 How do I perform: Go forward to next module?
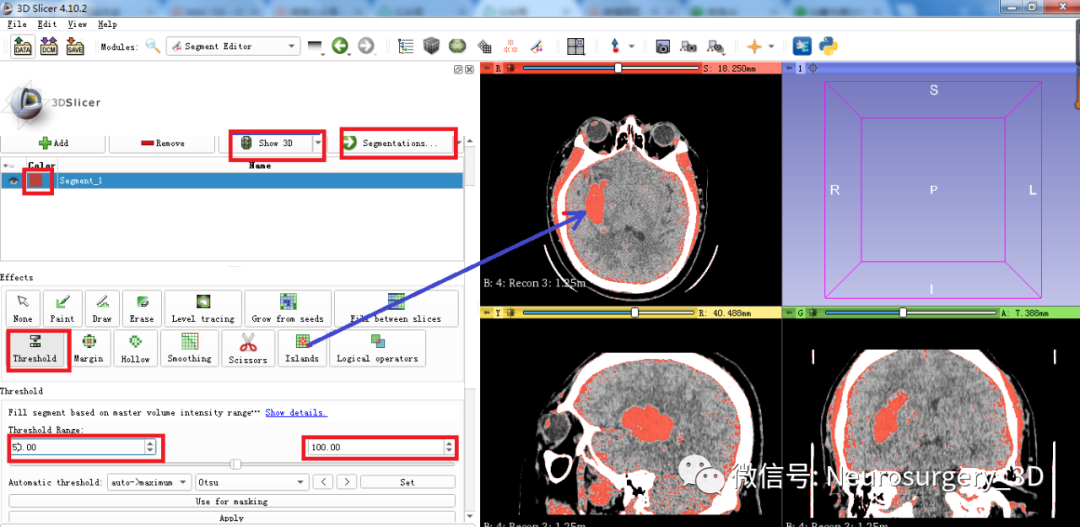366,46
